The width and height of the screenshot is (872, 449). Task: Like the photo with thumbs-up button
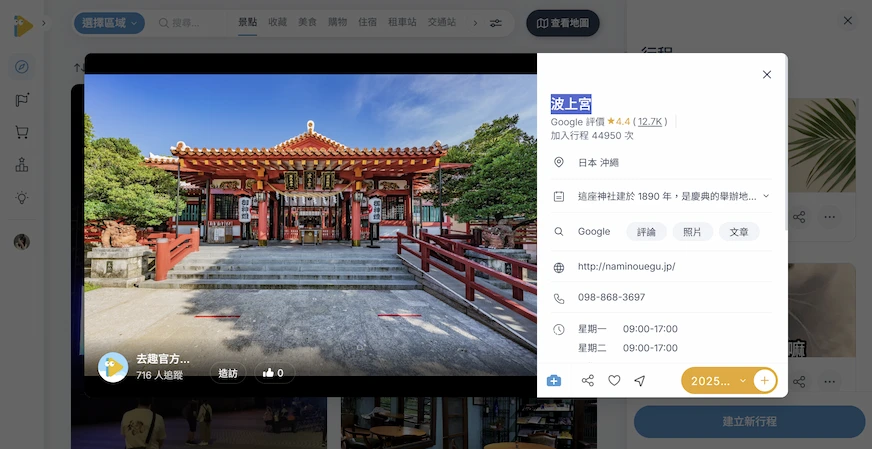[x=274, y=373]
